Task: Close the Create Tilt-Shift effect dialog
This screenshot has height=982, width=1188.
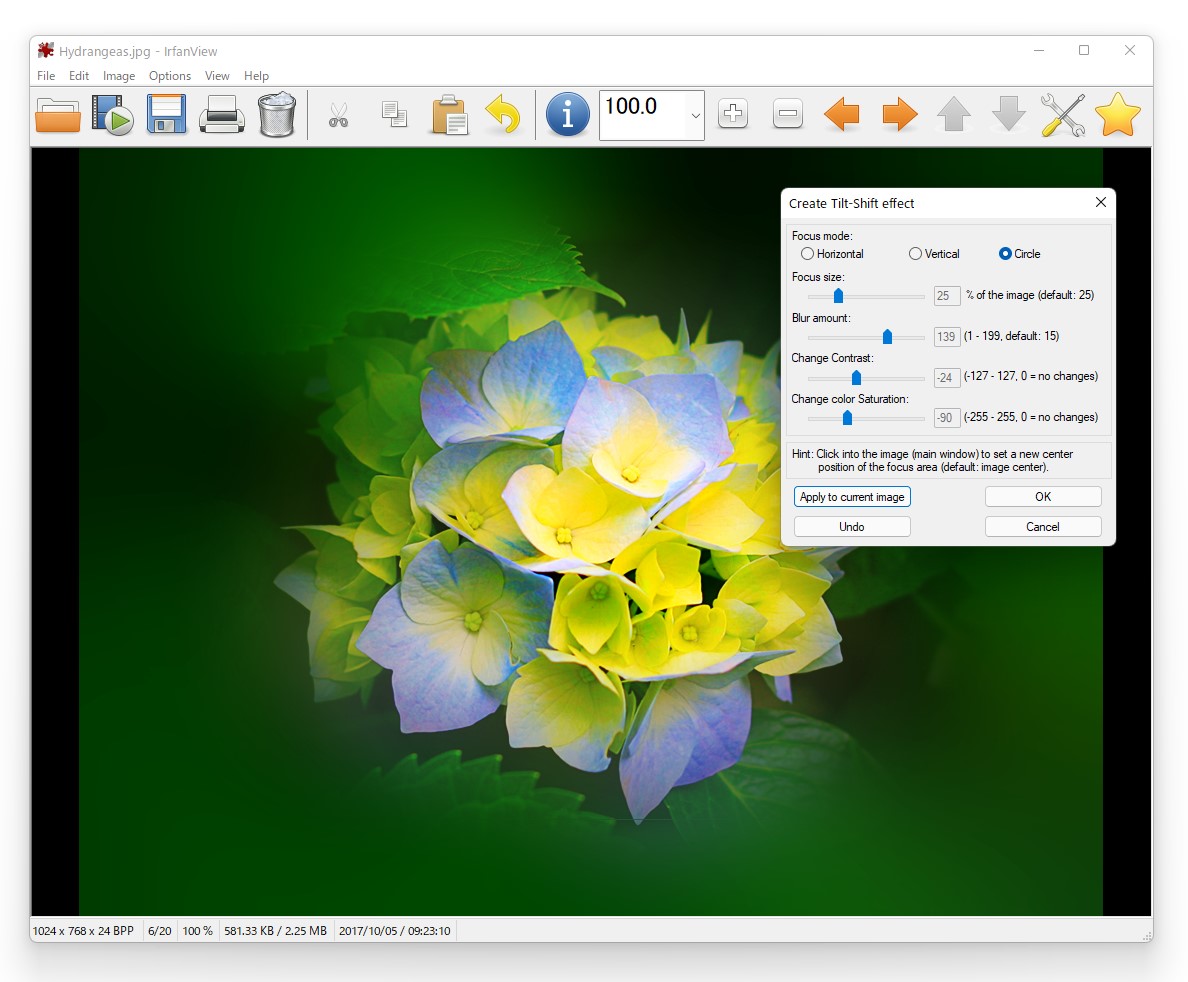Action: point(1101,202)
